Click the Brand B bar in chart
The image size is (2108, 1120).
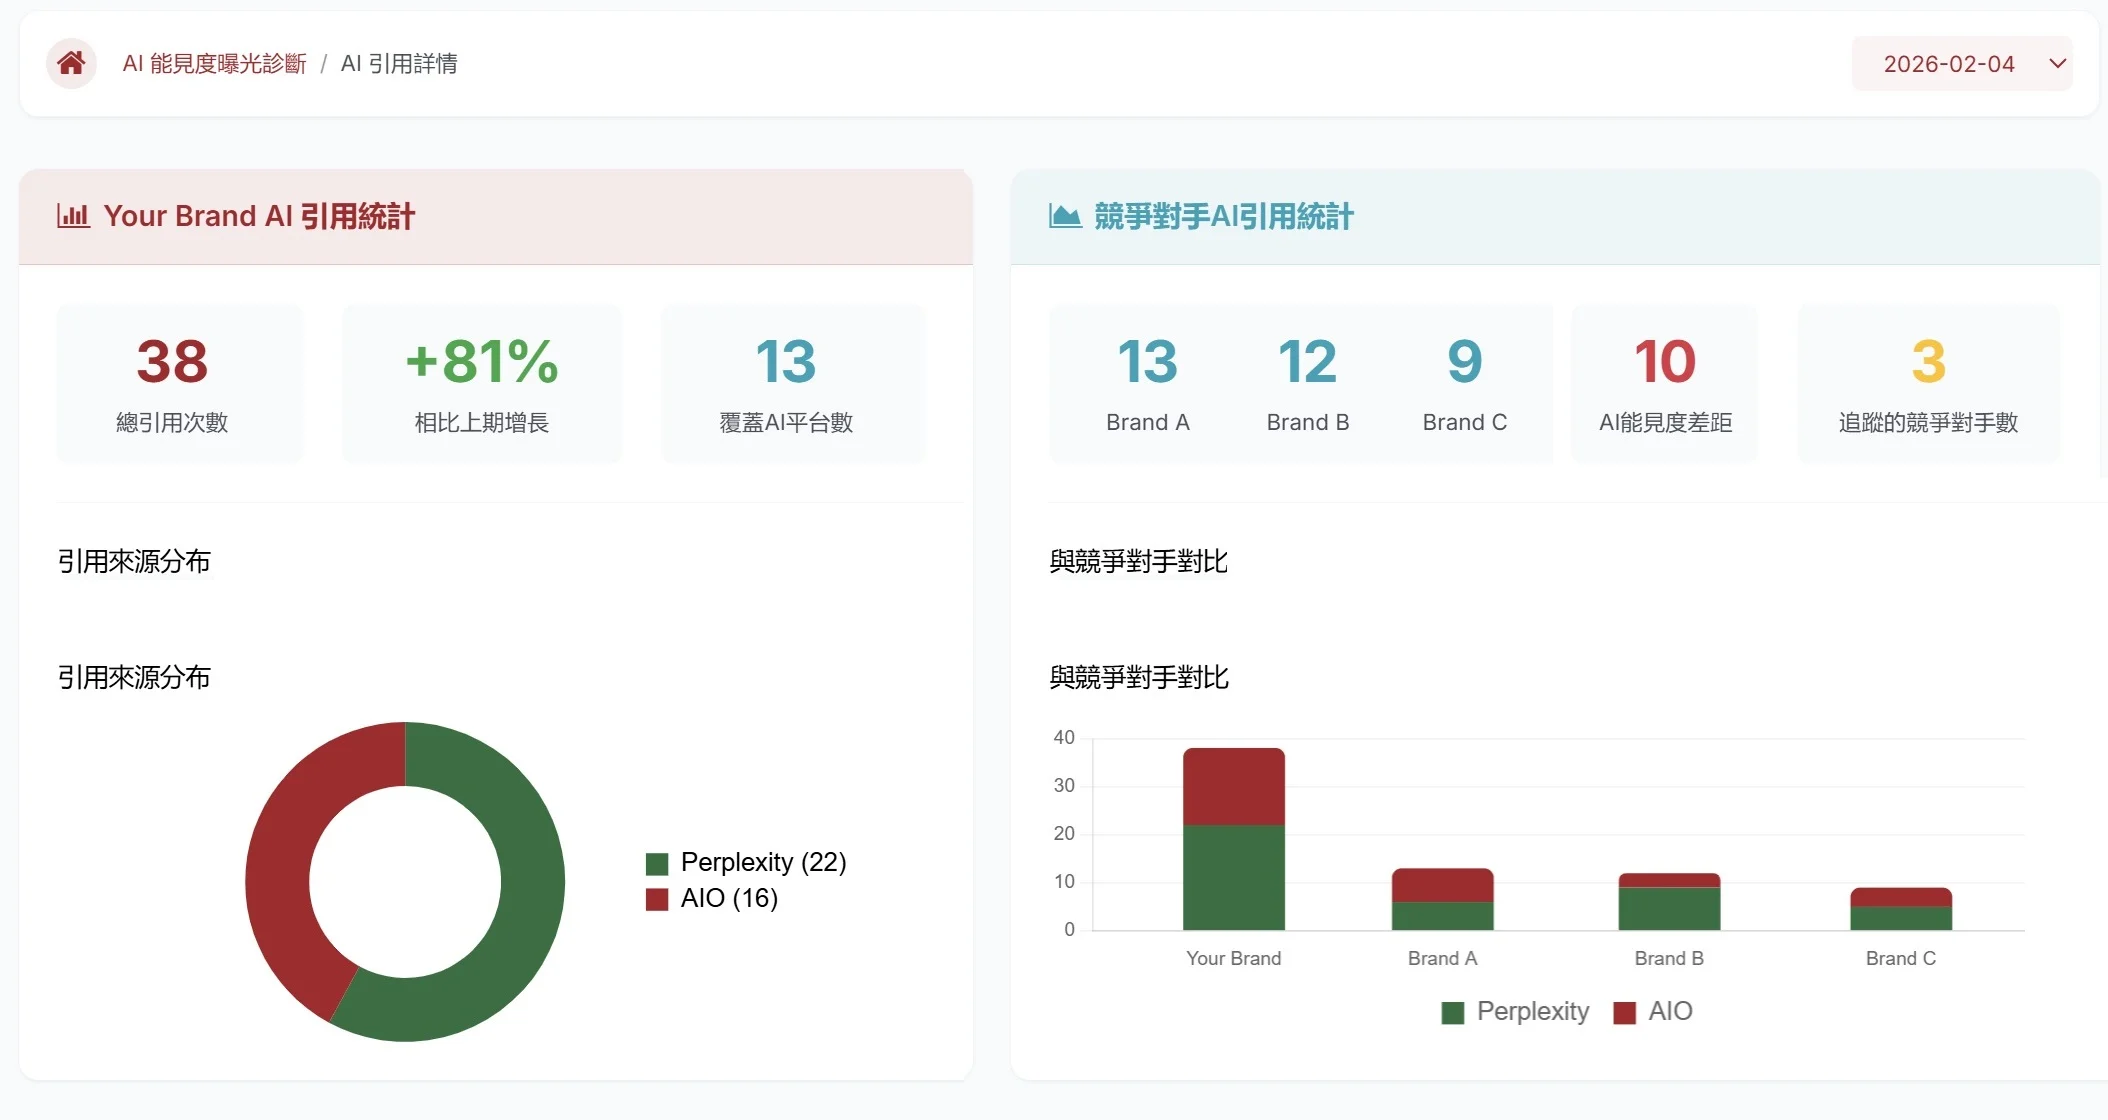(1669, 905)
